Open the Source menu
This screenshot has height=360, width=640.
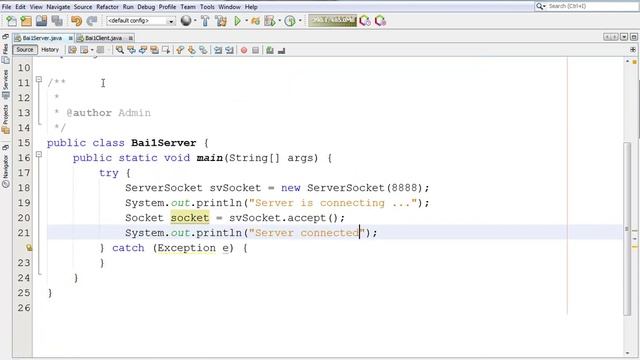coord(83,7)
